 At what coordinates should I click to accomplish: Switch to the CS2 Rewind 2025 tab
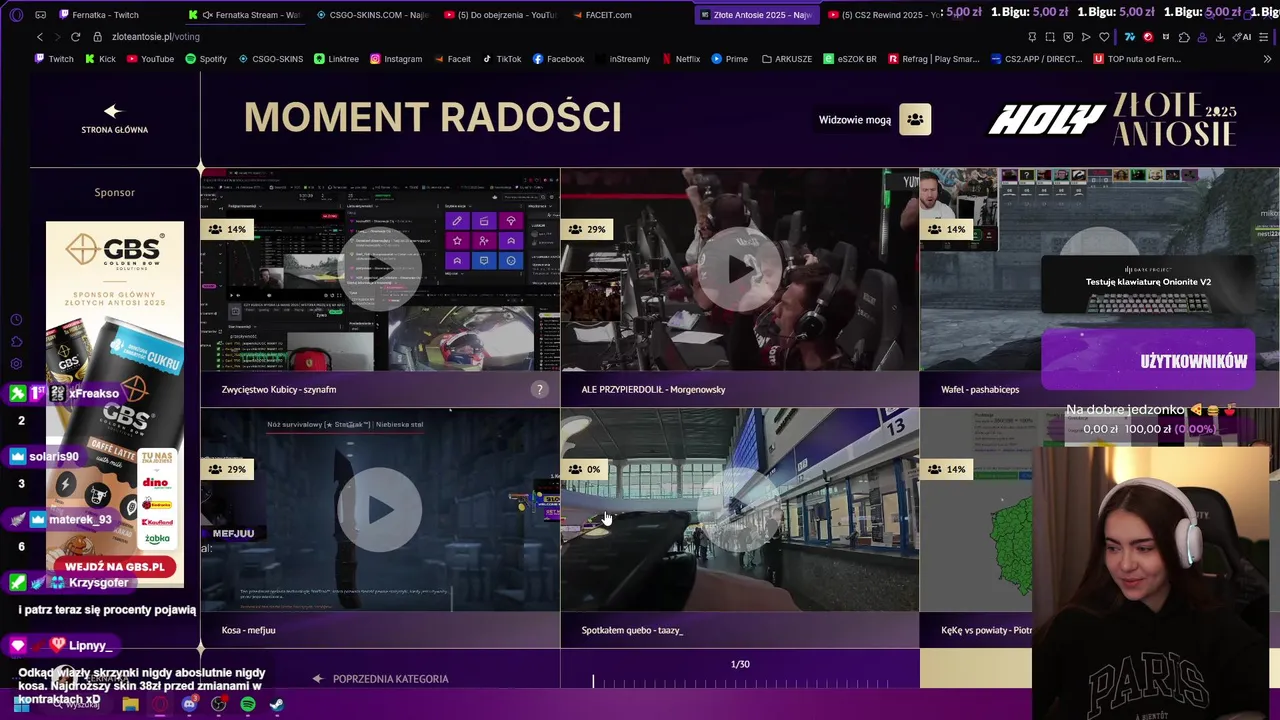(x=885, y=15)
